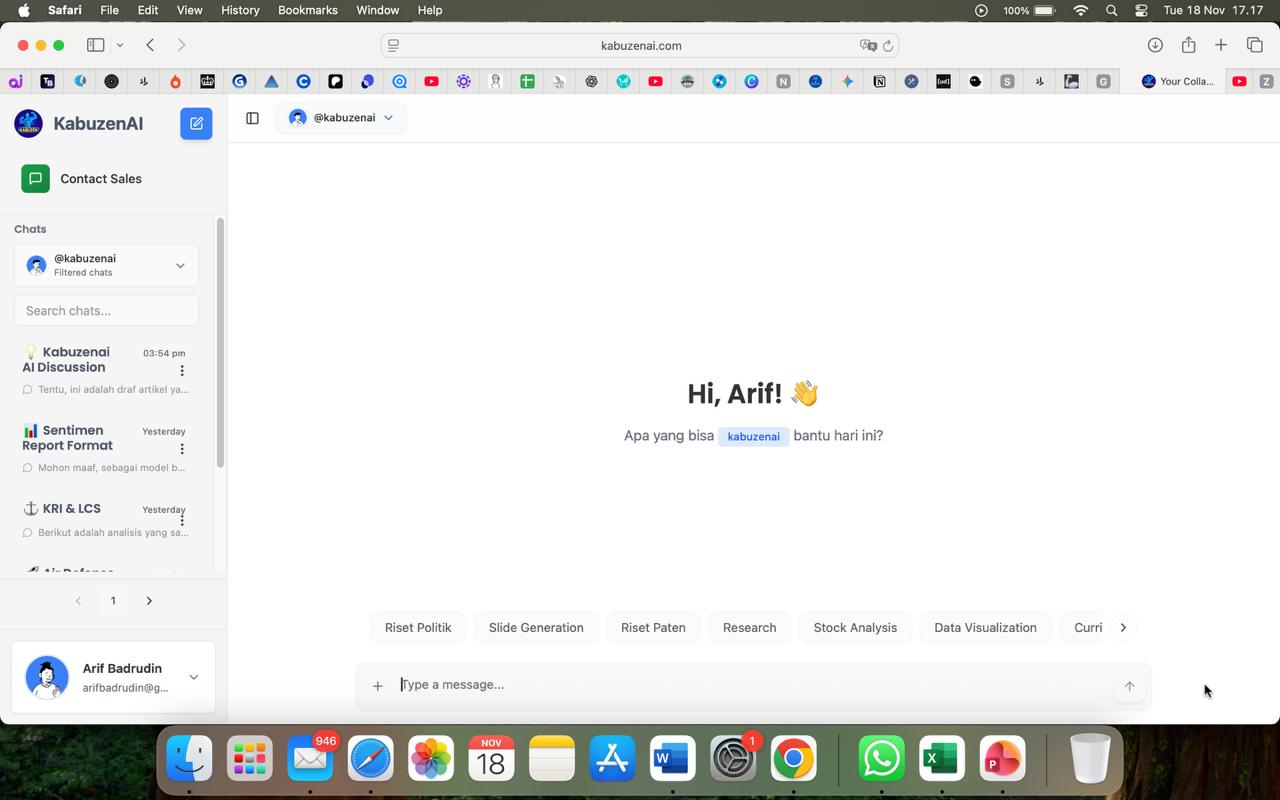The width and height of the screenshot is (1280, 800).
Task: Open the History menu in the menu bar
Action: (x=239, y=10)
